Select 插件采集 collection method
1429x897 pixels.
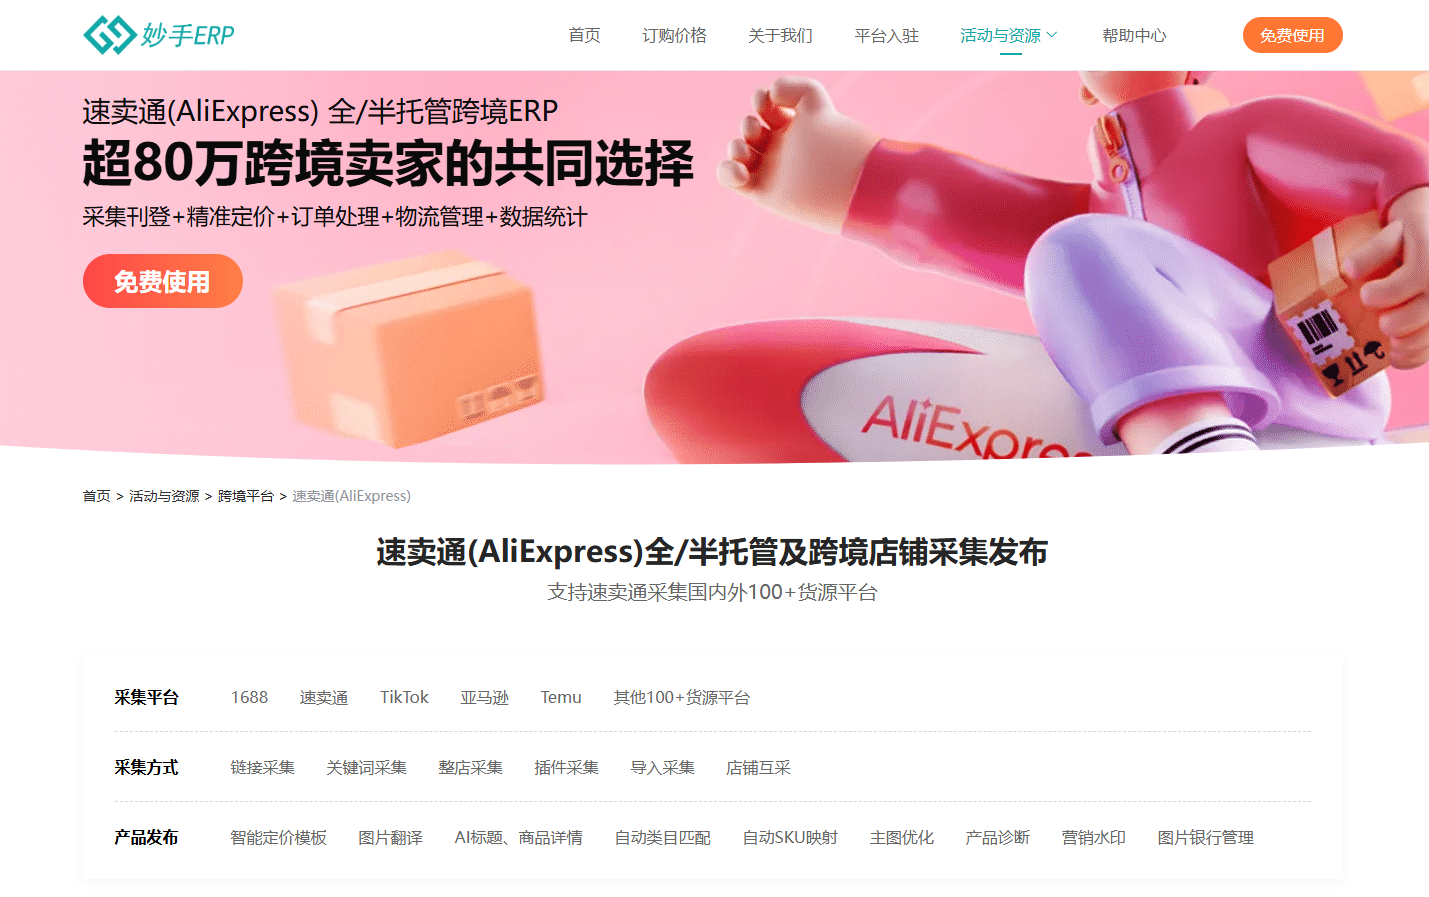point(566,767)
